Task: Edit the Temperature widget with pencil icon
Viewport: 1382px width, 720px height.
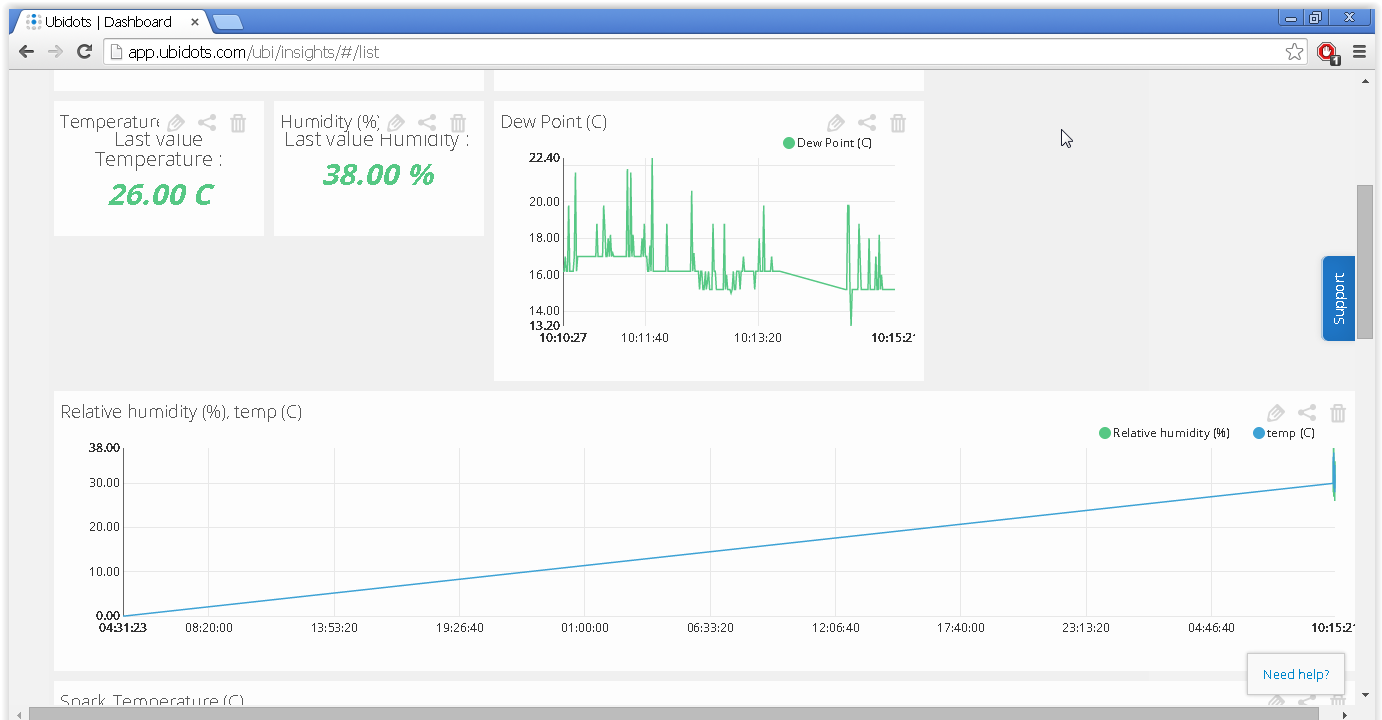Action: coord(176,123)
